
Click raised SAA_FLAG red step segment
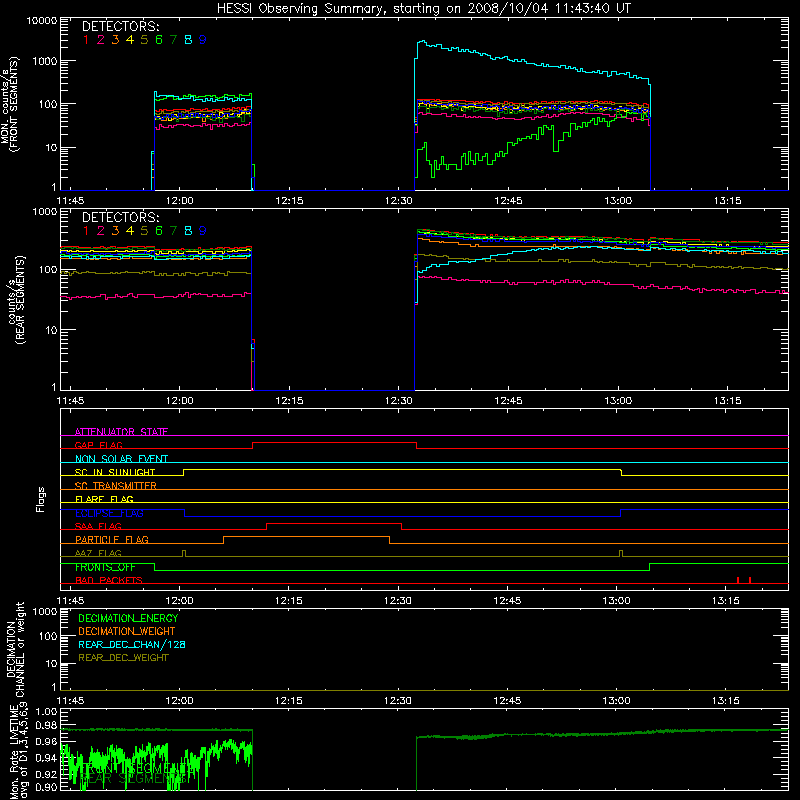334,523
